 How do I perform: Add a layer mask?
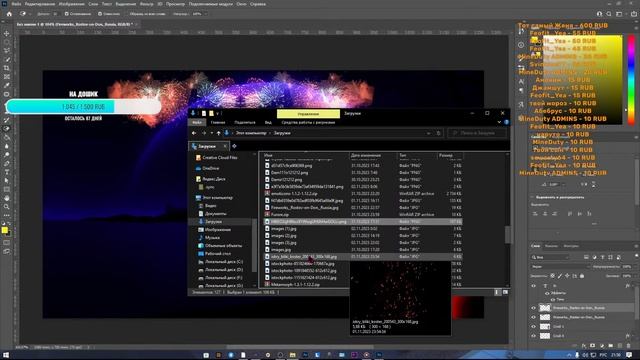(x=593, y=346)
